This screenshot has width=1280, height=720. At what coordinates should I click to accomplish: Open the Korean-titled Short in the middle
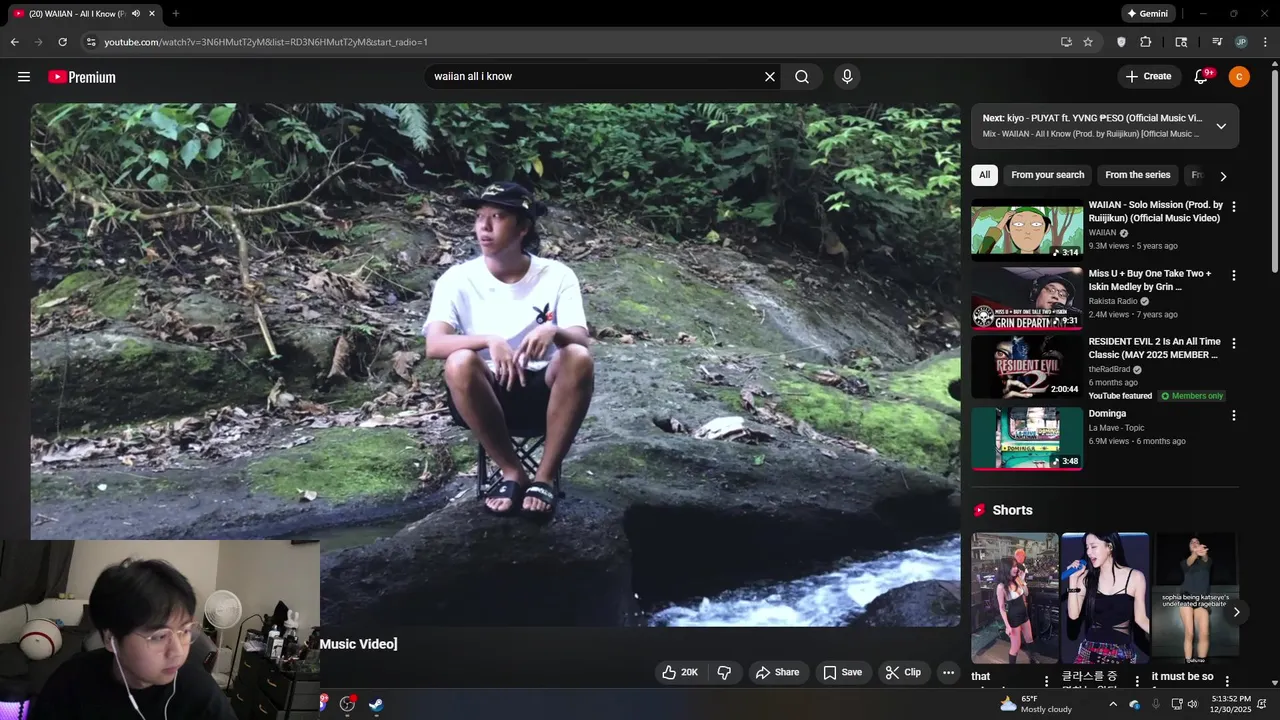1105,598
